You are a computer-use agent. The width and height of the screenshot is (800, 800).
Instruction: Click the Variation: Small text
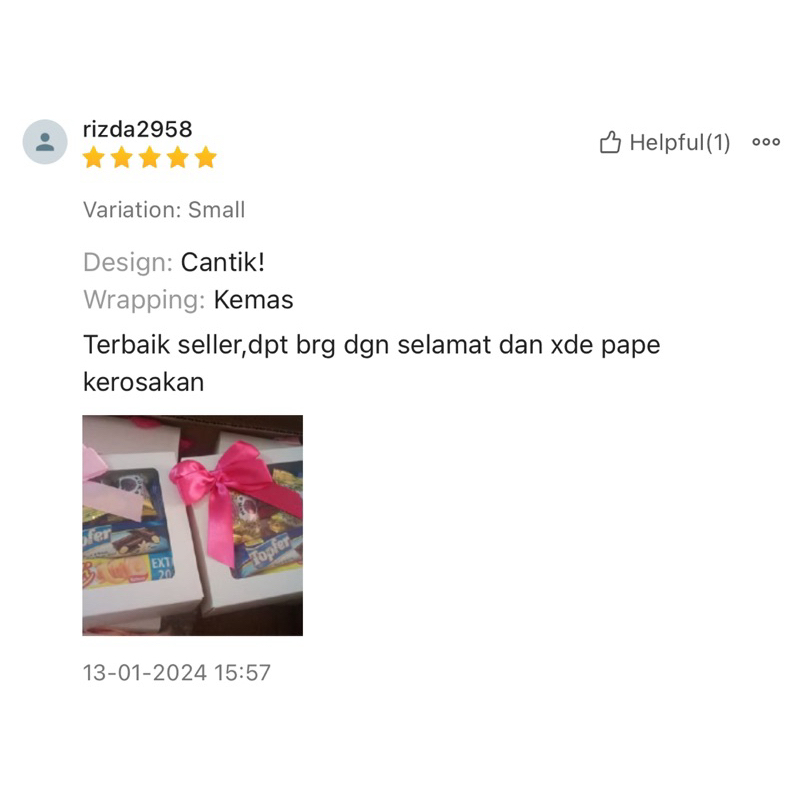pyautogui.click(x=164, y=210)
